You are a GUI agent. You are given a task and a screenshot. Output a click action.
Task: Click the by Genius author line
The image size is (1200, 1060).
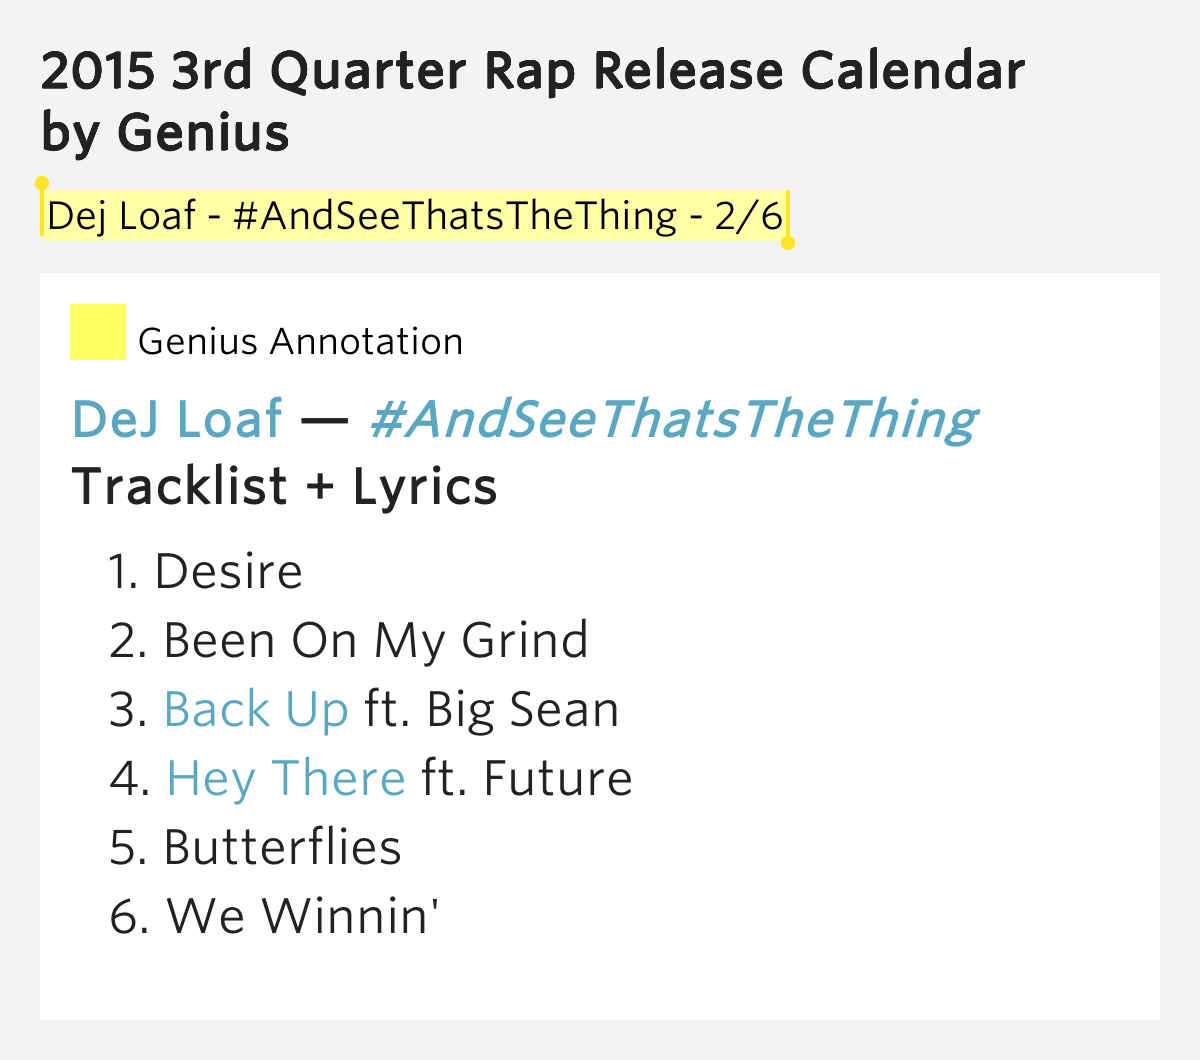[166, 132]
